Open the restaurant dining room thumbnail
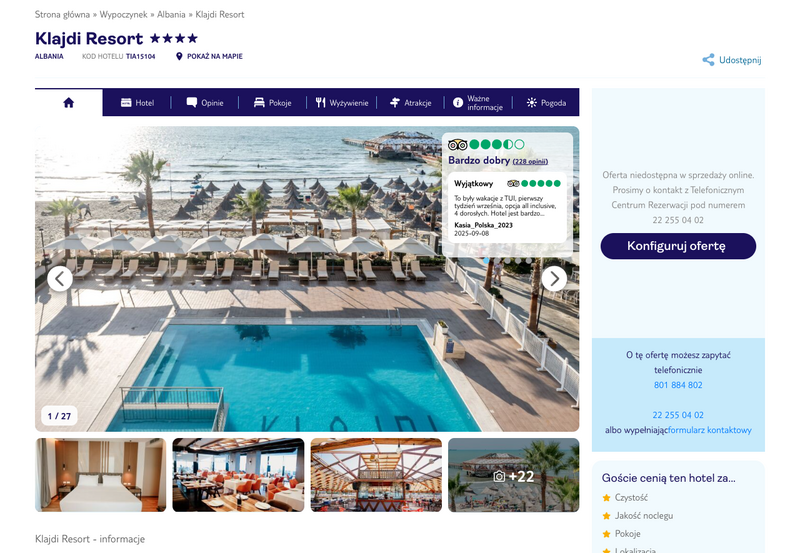Screen dimensions: 800x553 click(x=238, y=475)
